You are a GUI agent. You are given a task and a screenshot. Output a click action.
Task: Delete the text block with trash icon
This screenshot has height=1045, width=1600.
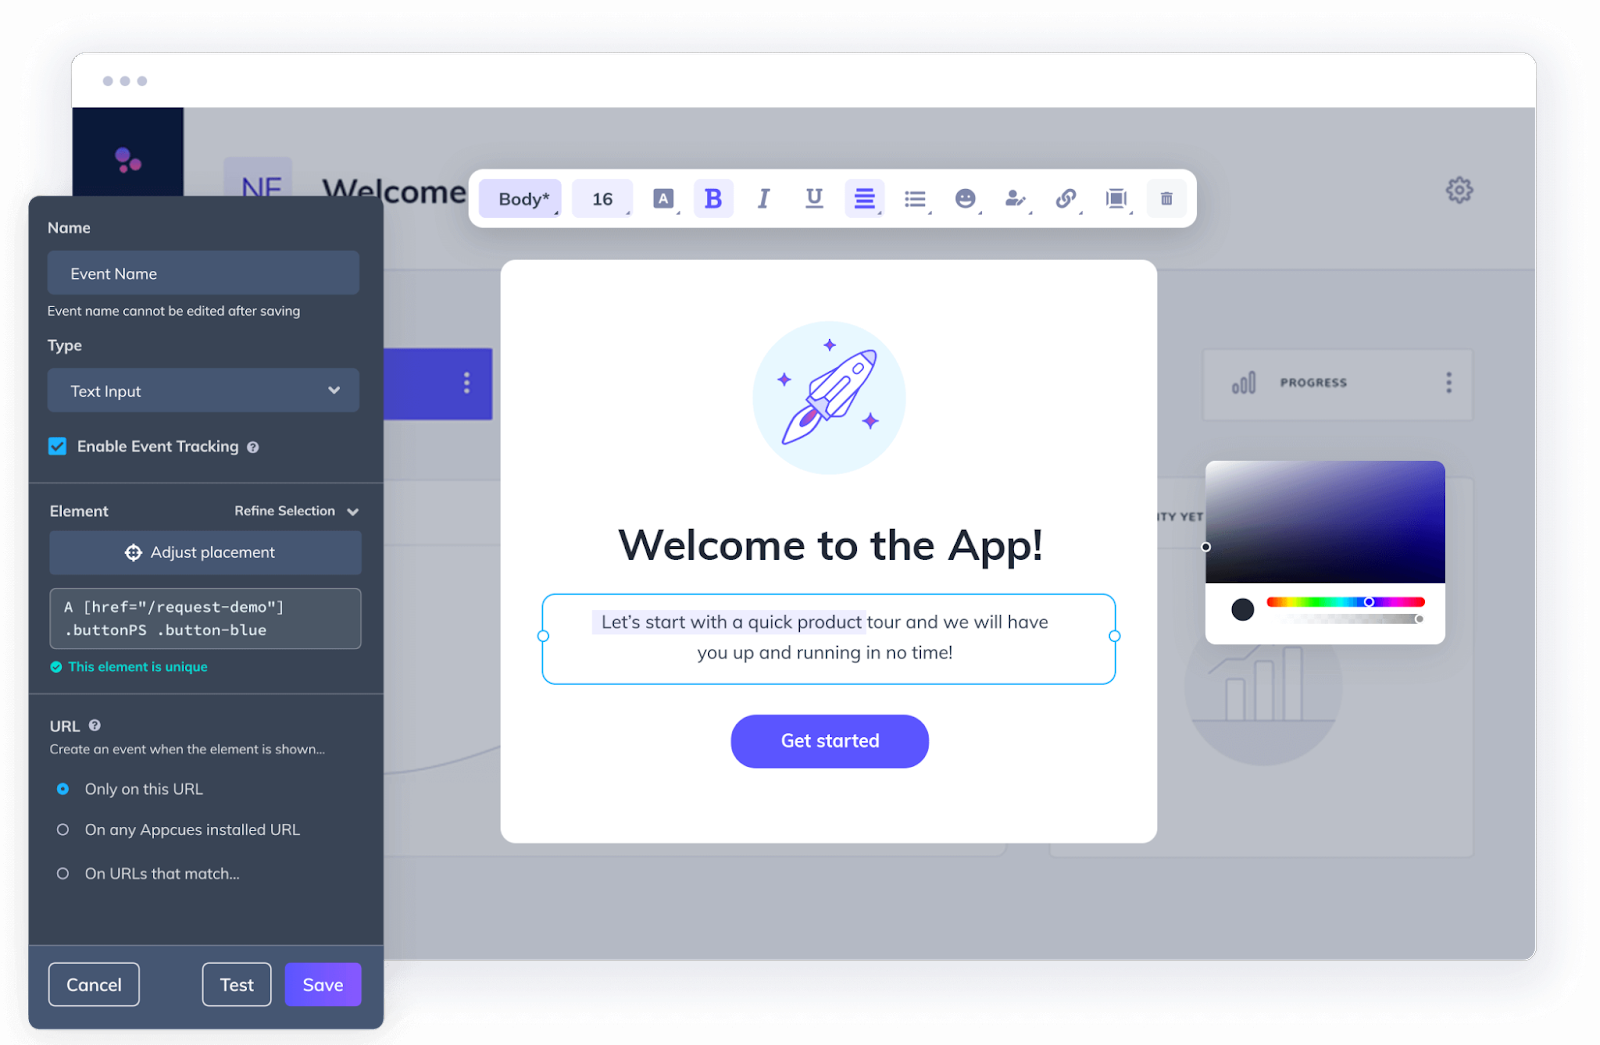click(x=1166, y=199)
